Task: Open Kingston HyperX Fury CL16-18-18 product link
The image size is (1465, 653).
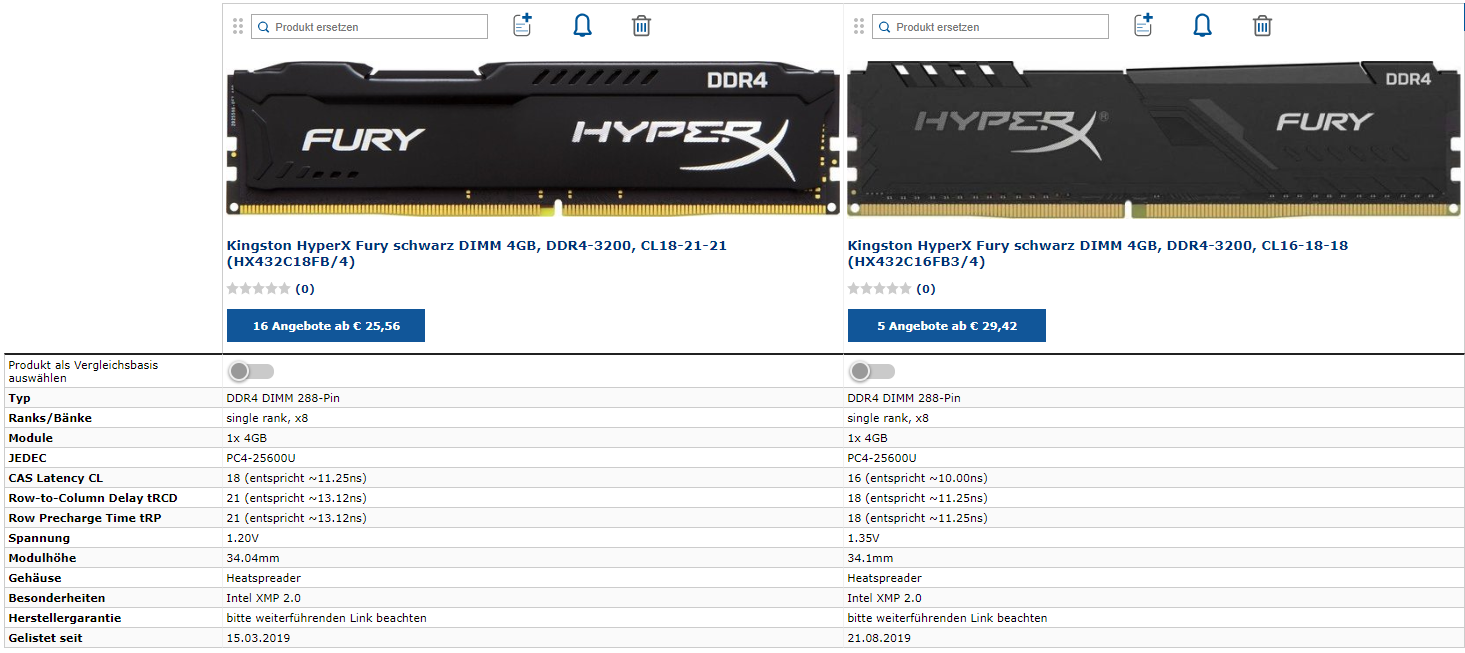Action: [x=1098, y=253]
